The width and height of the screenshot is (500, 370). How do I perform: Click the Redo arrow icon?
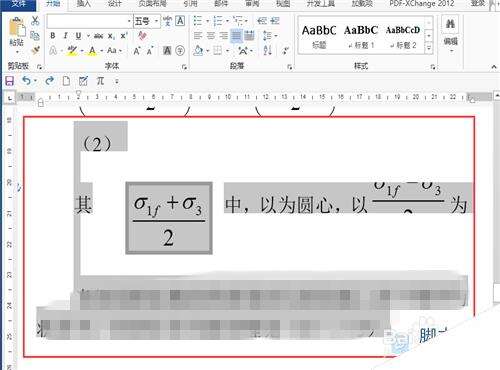(x=49, y=80)
